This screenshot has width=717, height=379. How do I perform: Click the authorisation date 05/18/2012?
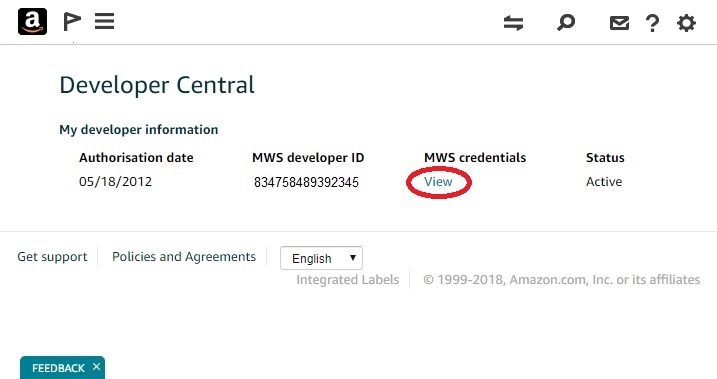(115, 182)
